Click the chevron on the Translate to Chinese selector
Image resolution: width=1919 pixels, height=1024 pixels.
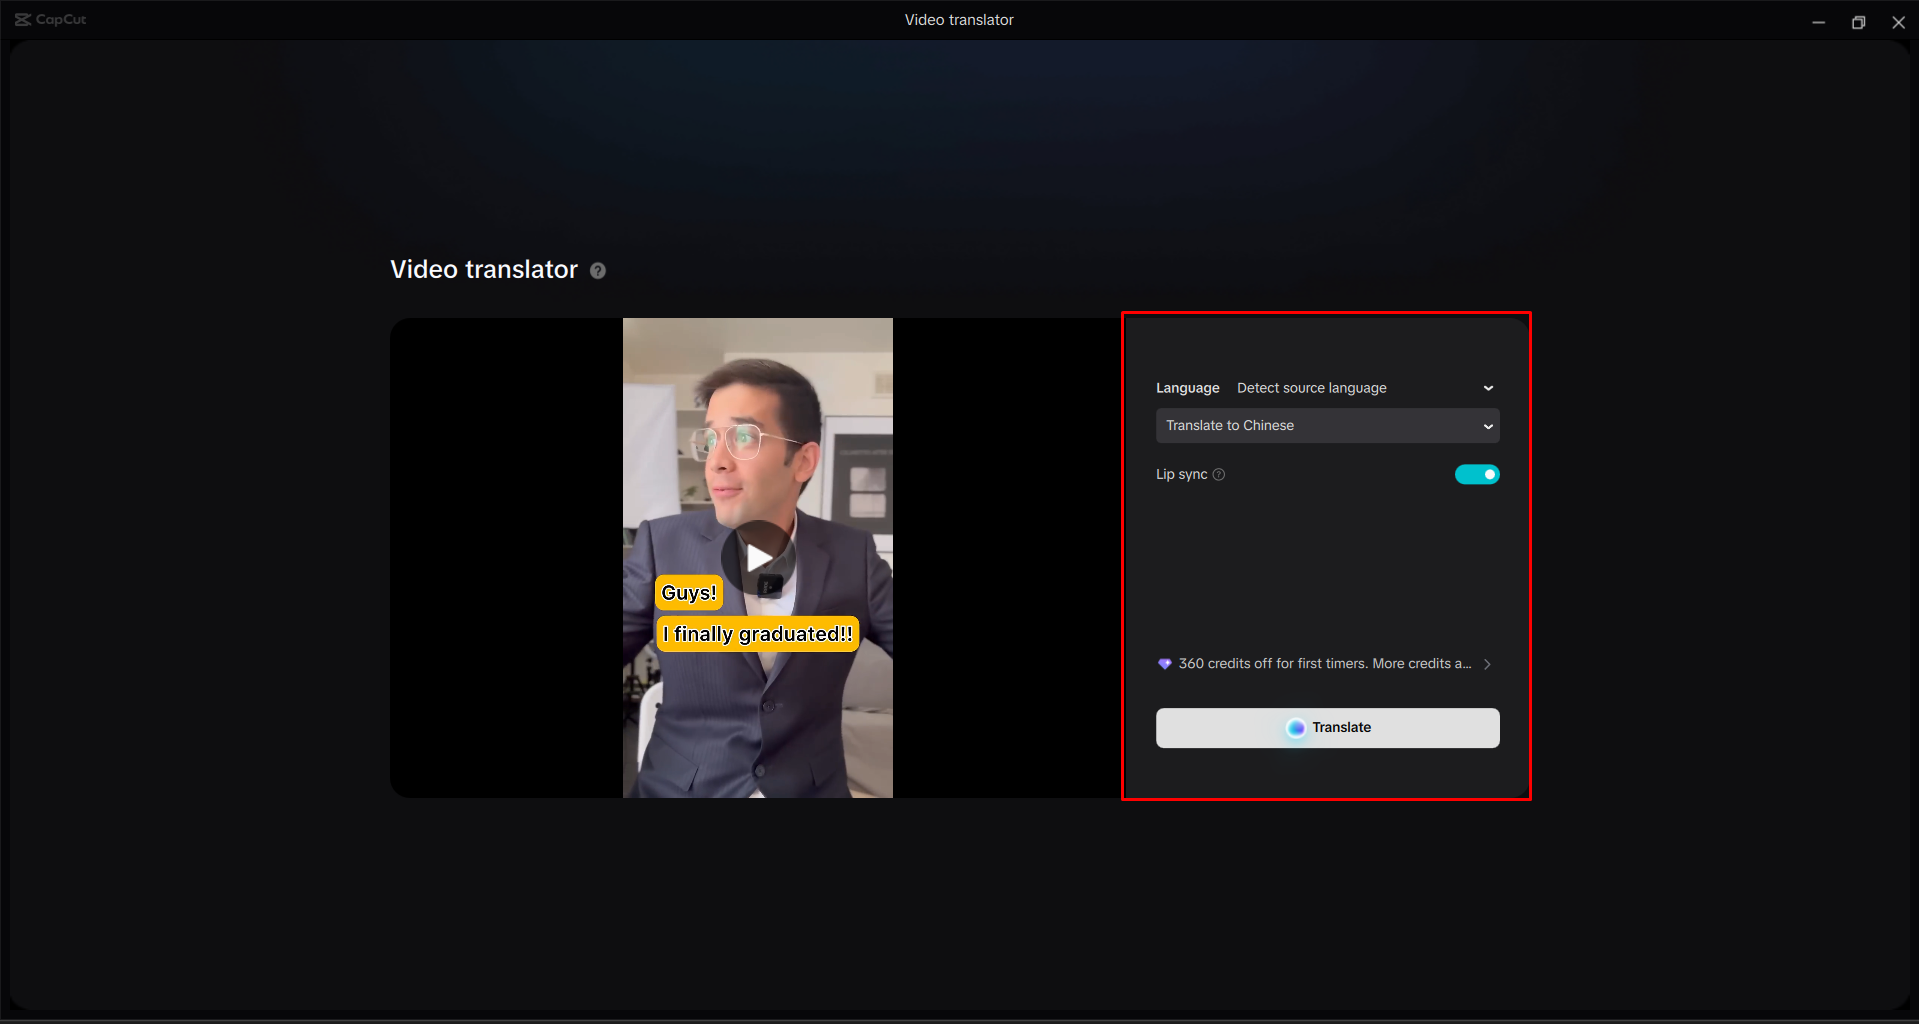(1488, 426)
